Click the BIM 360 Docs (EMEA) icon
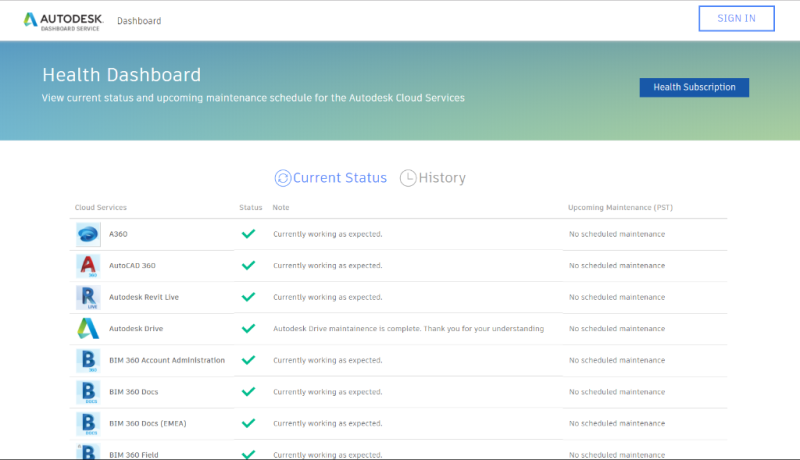800x460 pixels. 88,424
